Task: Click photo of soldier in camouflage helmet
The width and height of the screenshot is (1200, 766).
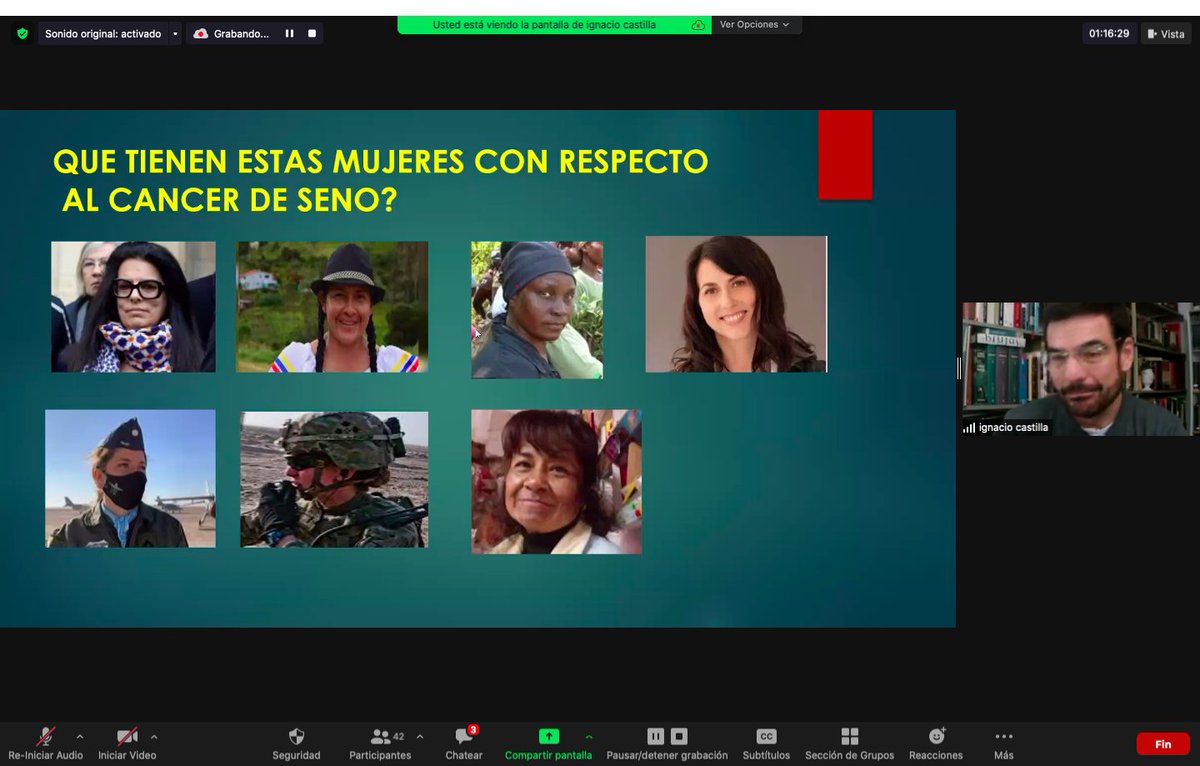Action: pyautogui.click(x=334, y=479)
